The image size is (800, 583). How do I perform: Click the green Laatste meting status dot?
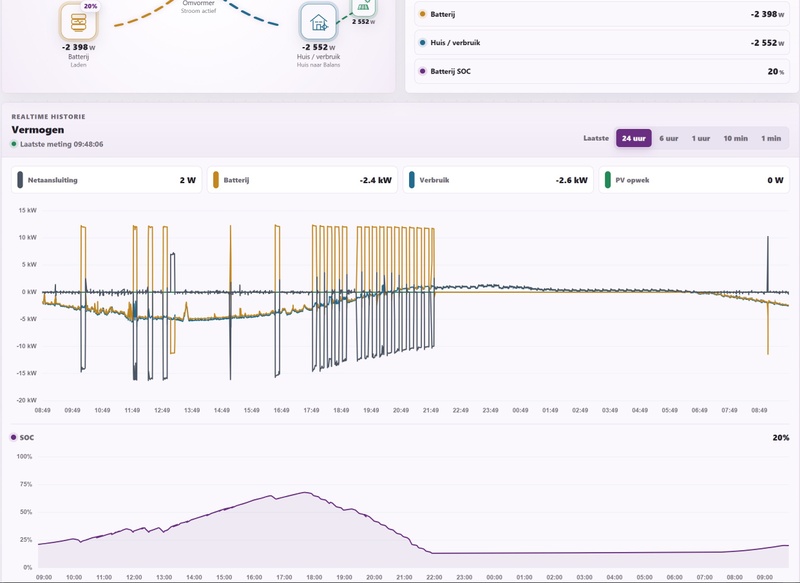pyautogui.click(x=14, y=144)
